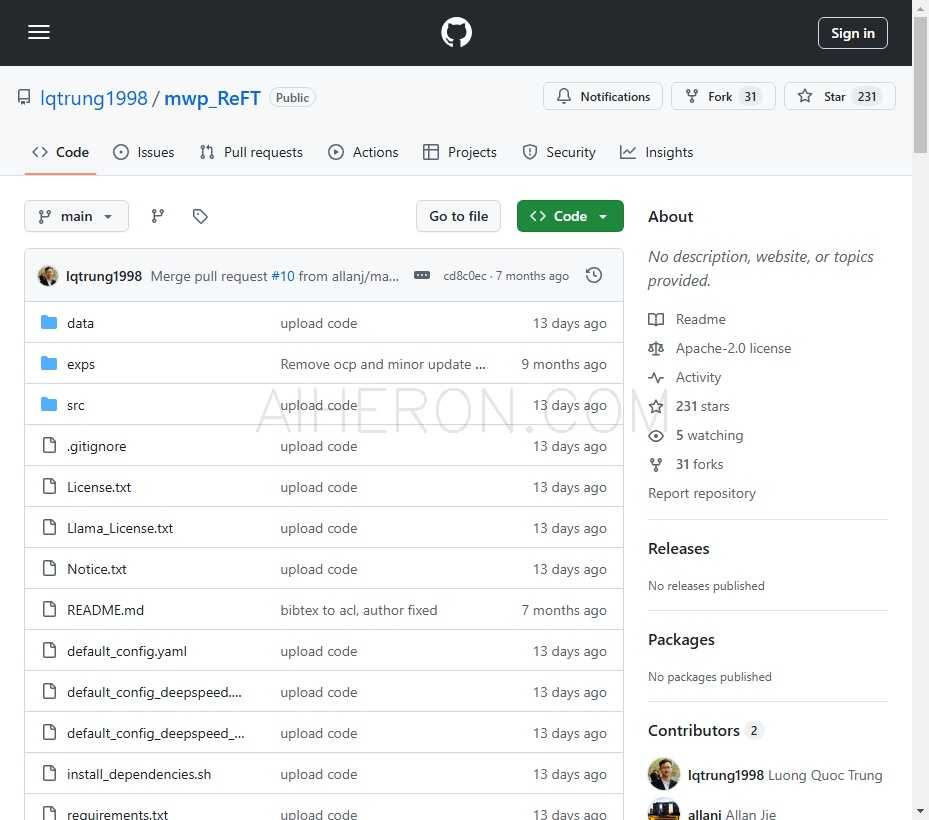
Task: Click the Go to file button
Action: click(459, 216)
